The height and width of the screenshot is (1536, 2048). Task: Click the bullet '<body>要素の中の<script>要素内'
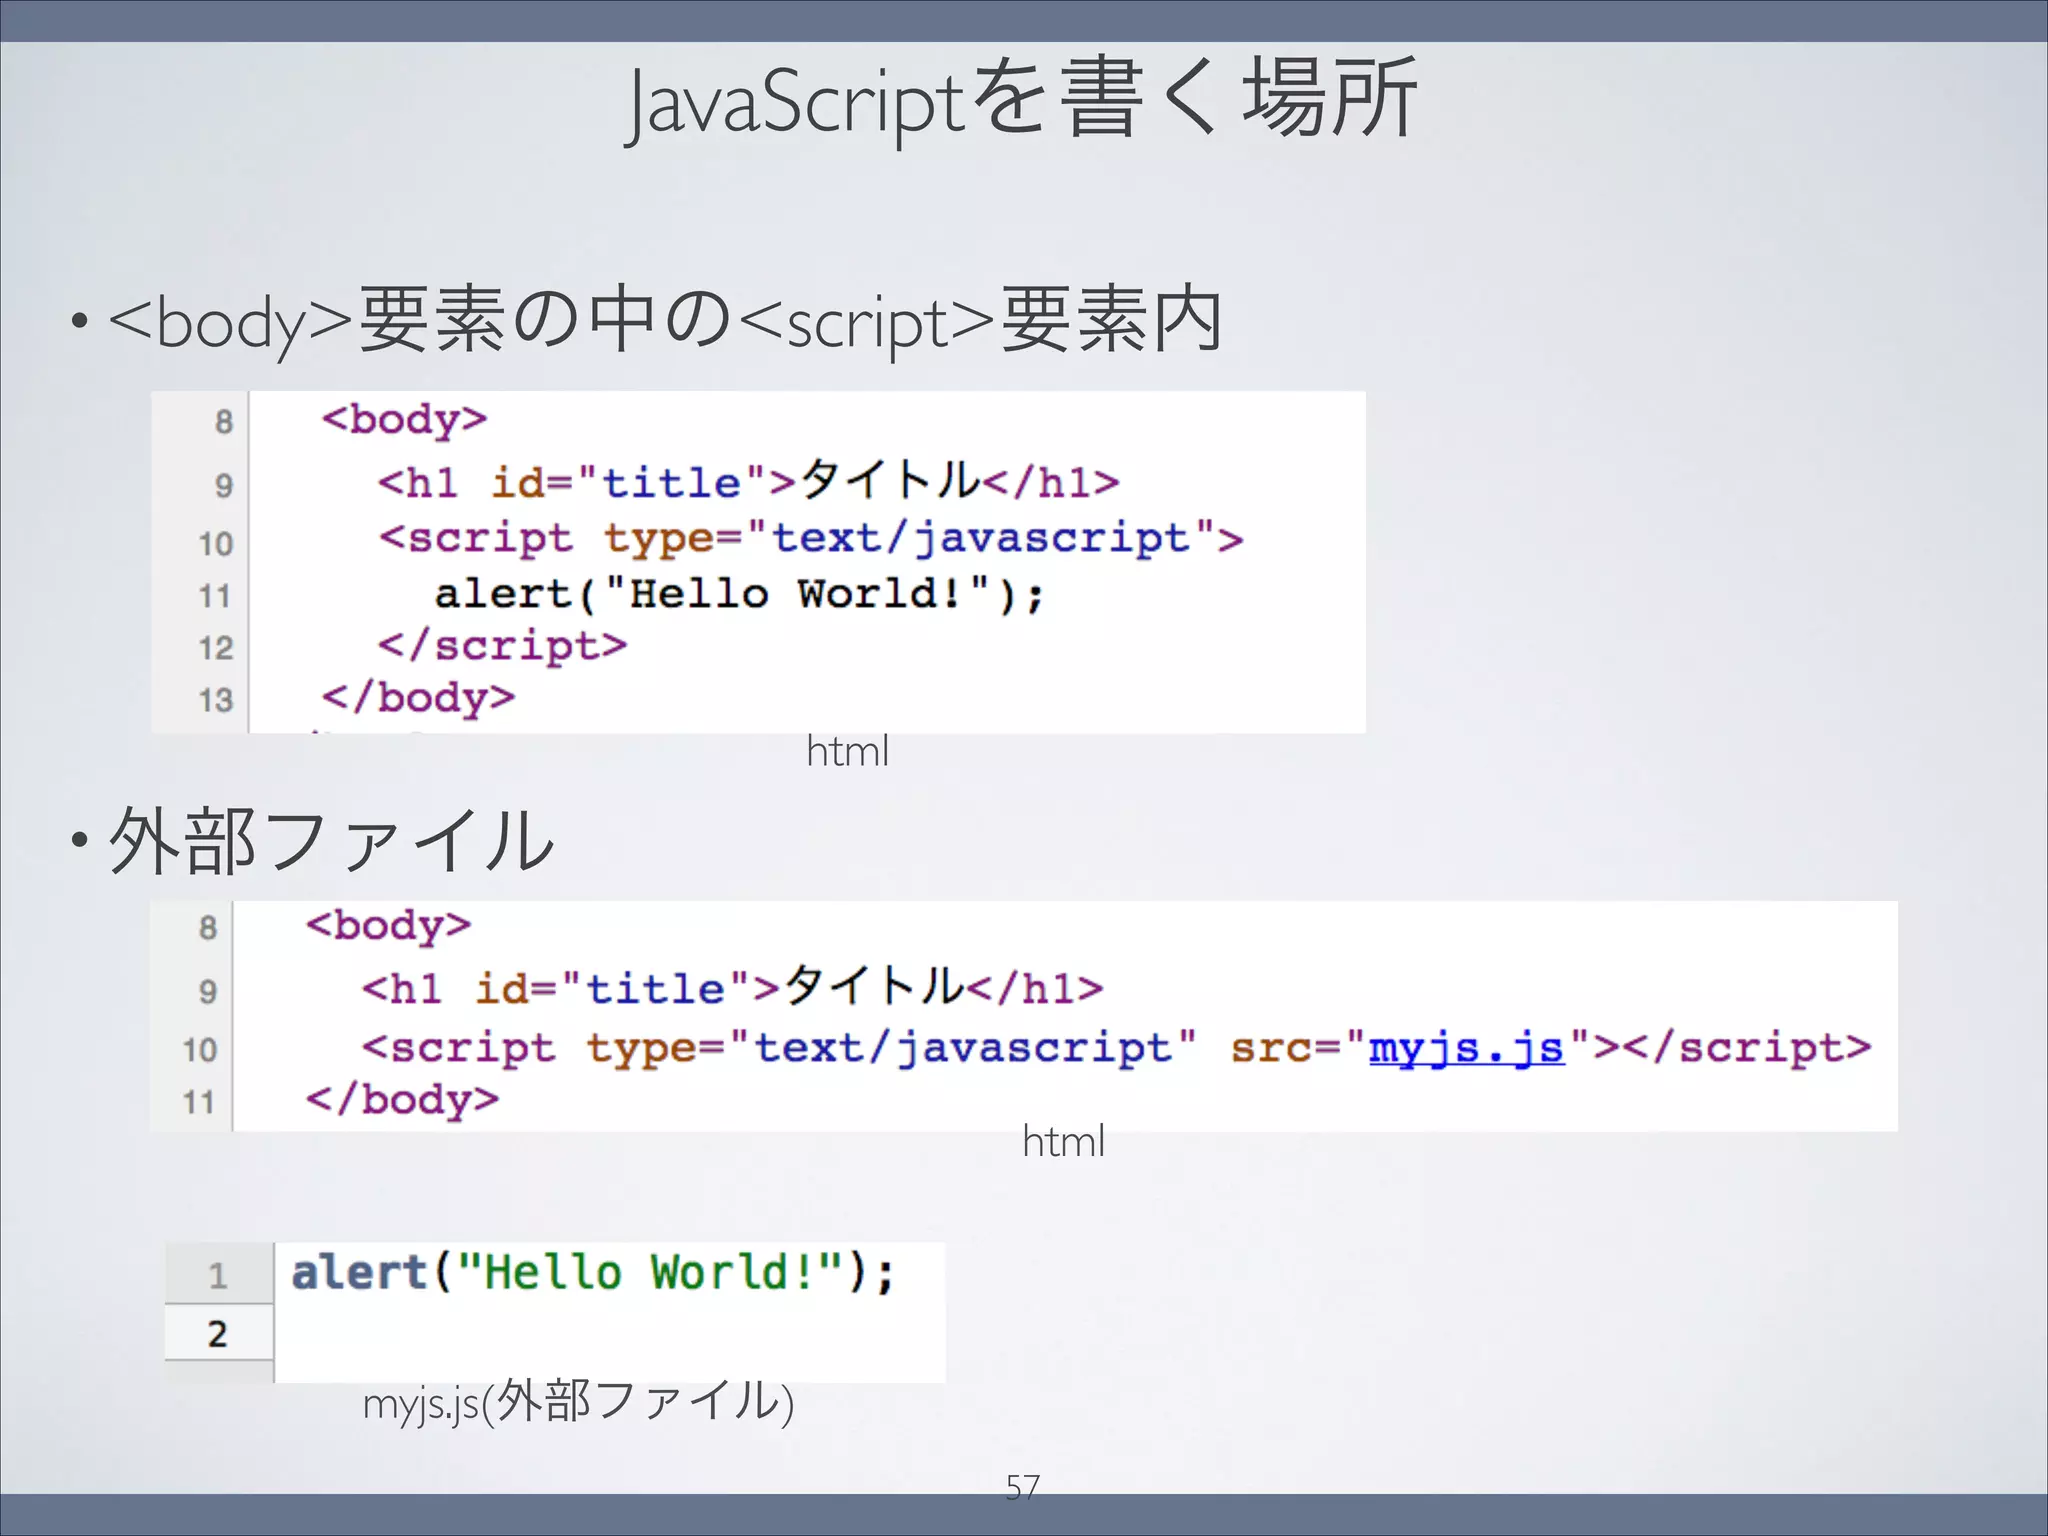tap(665, 320)
